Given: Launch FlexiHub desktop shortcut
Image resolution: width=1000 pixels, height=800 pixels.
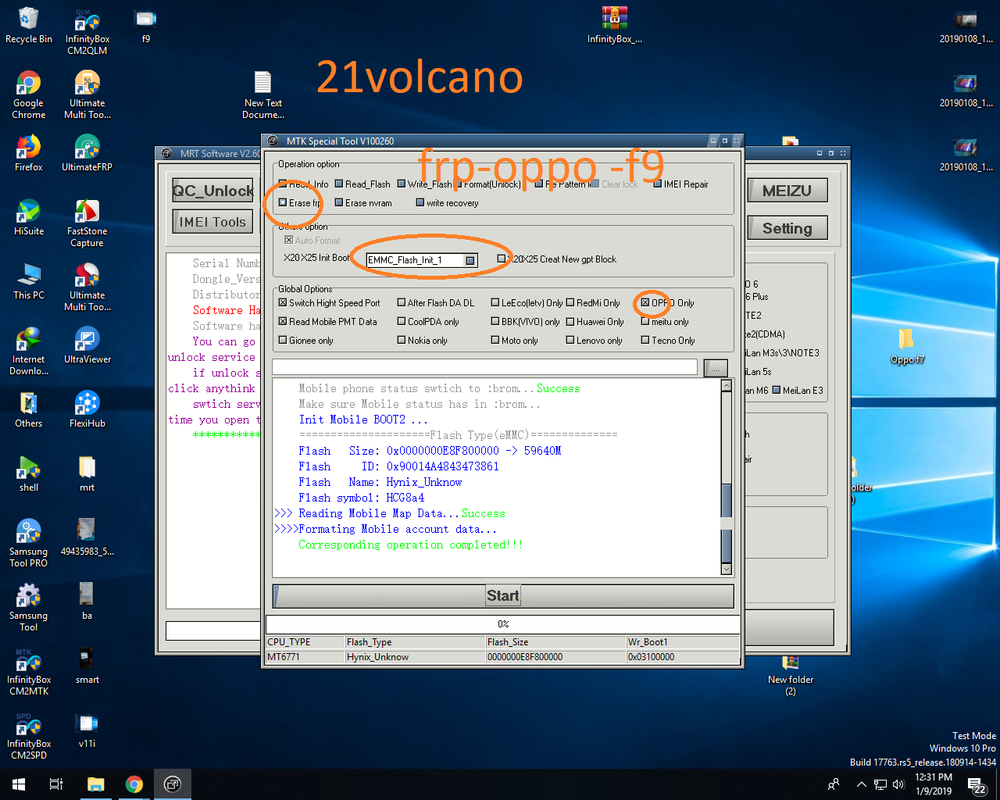Looking at the screenshot, I should [87, 409].
